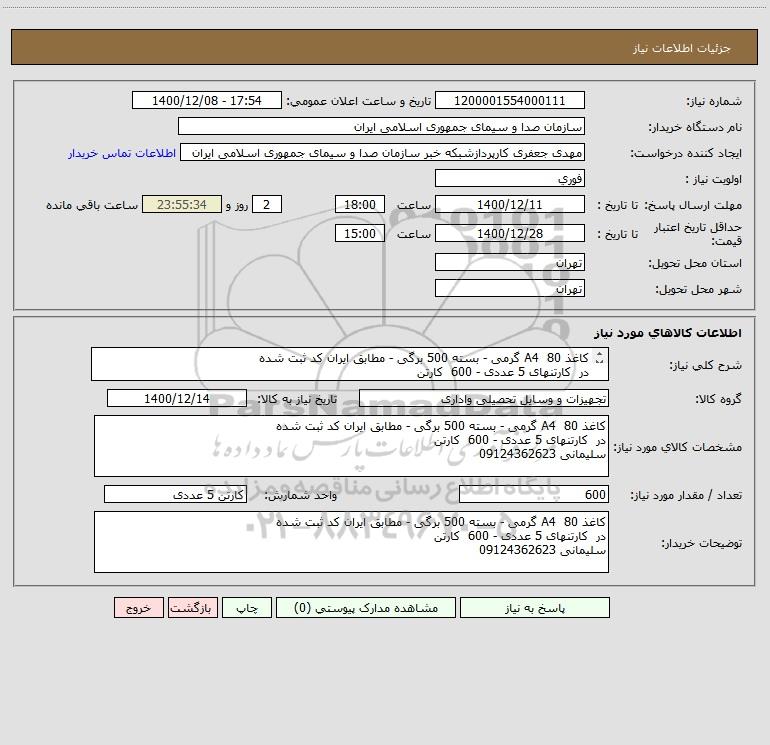The height and width of the screenshot is (745, 770).
Task: Click the اطلاعات کالاهای مورد نیاز section heading
Action: tap(667, 333)
